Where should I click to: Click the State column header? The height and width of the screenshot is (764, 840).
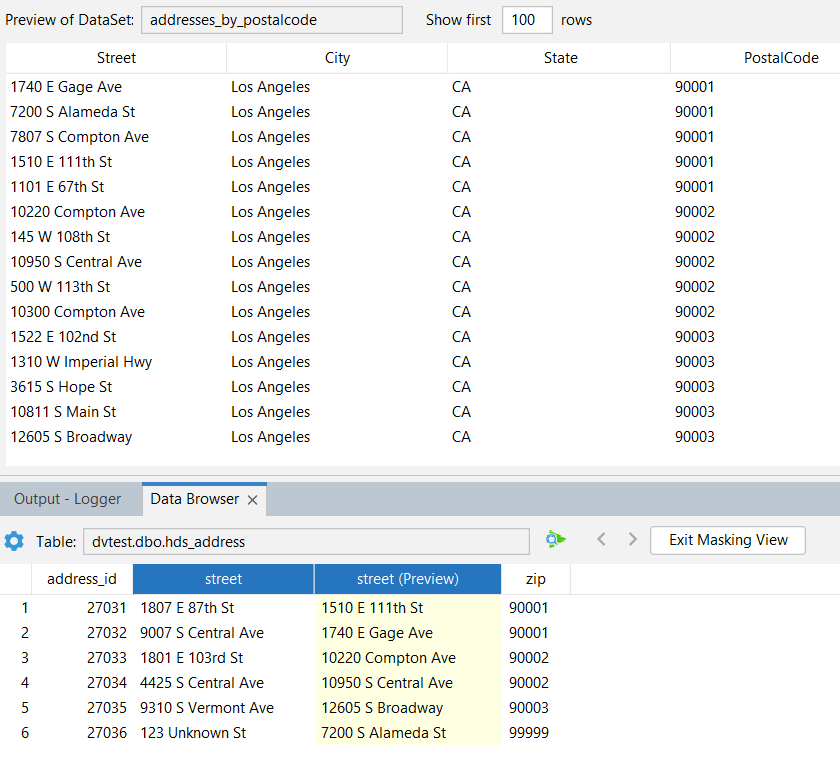(560, 58)
